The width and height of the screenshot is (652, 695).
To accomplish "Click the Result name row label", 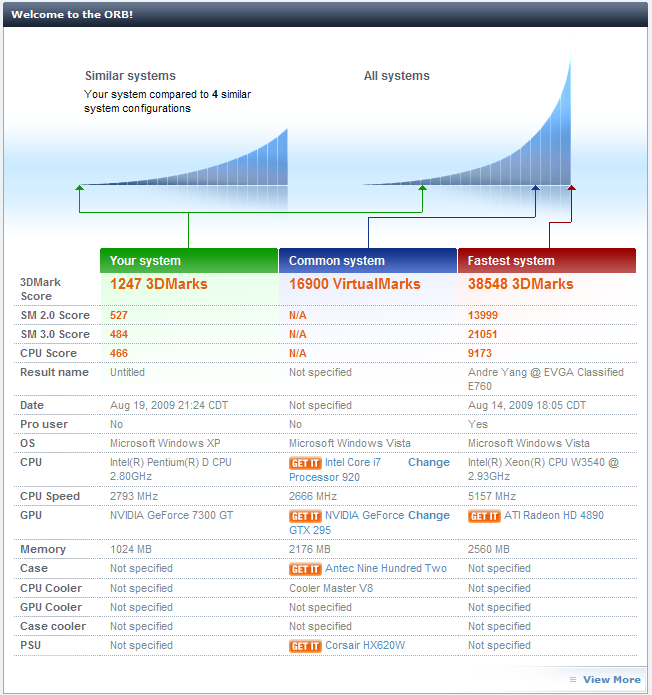I will 55,372.
